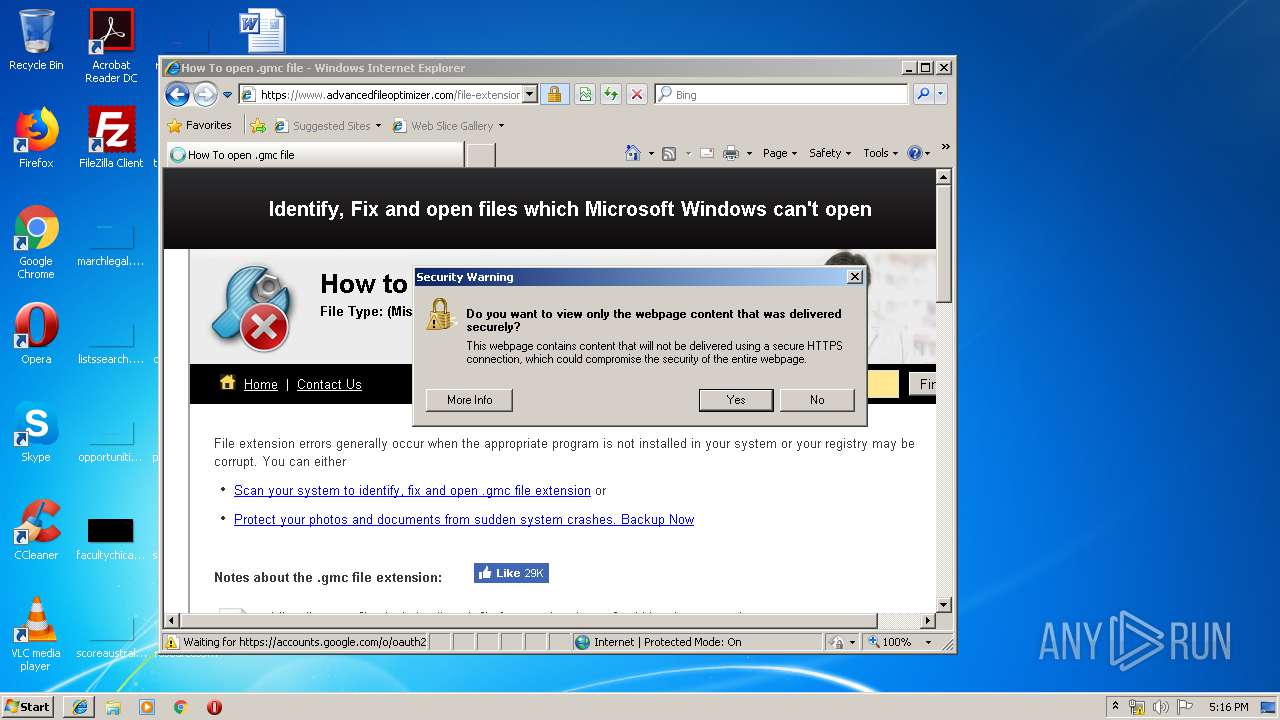Expand the address bar URL dropdown

tap(530, 95)
